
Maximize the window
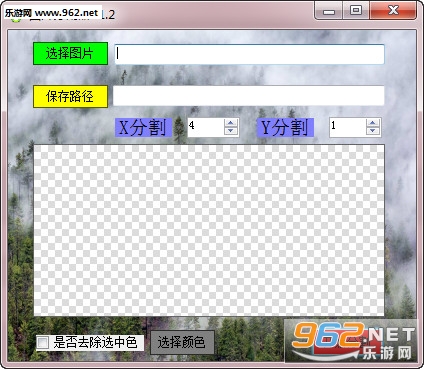[356, 11]
